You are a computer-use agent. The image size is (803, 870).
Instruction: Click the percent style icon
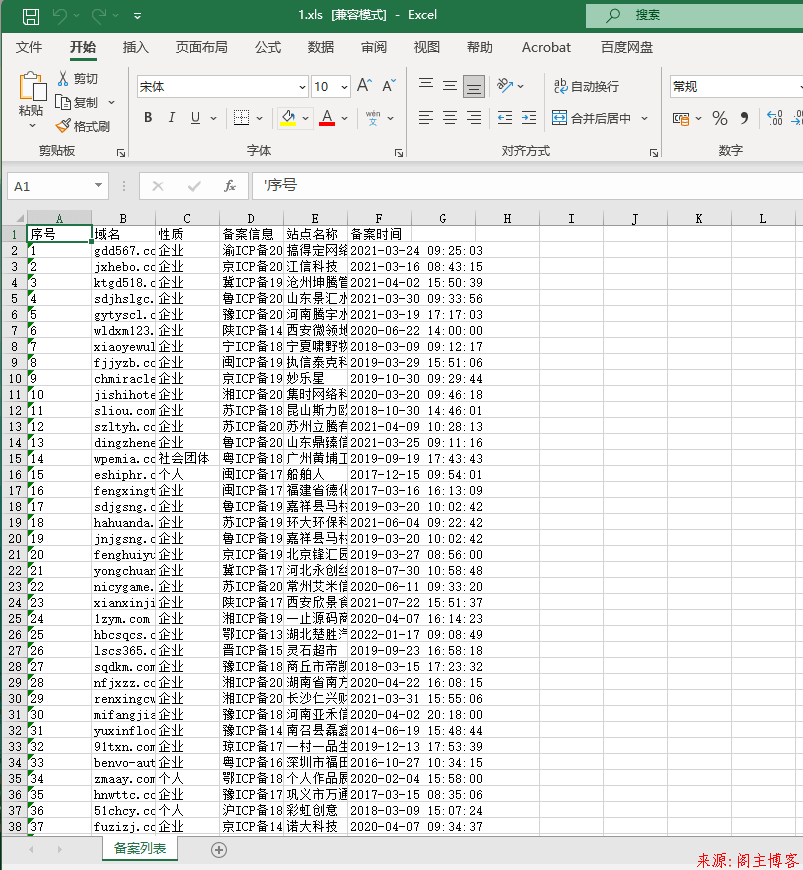(719, 117)
